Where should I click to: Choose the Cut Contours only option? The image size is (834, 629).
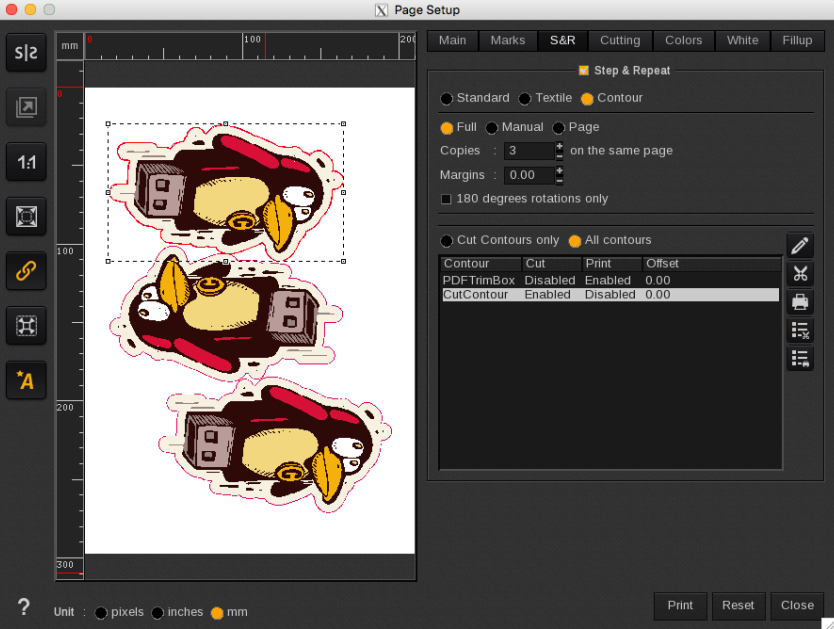(446, 241)
